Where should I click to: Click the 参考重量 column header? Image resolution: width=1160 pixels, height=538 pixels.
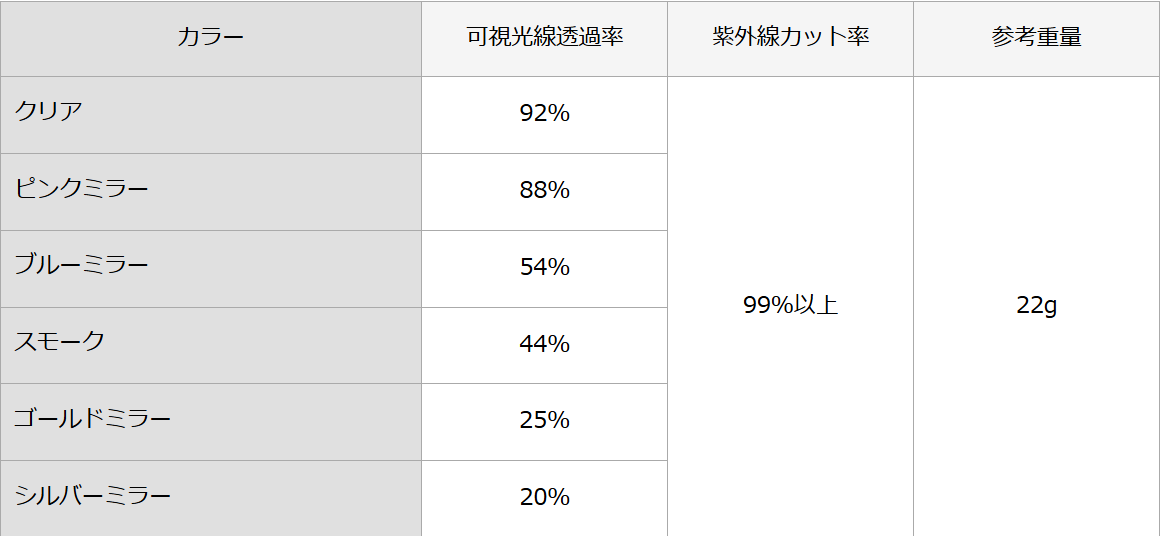(x=1036, y=38)
